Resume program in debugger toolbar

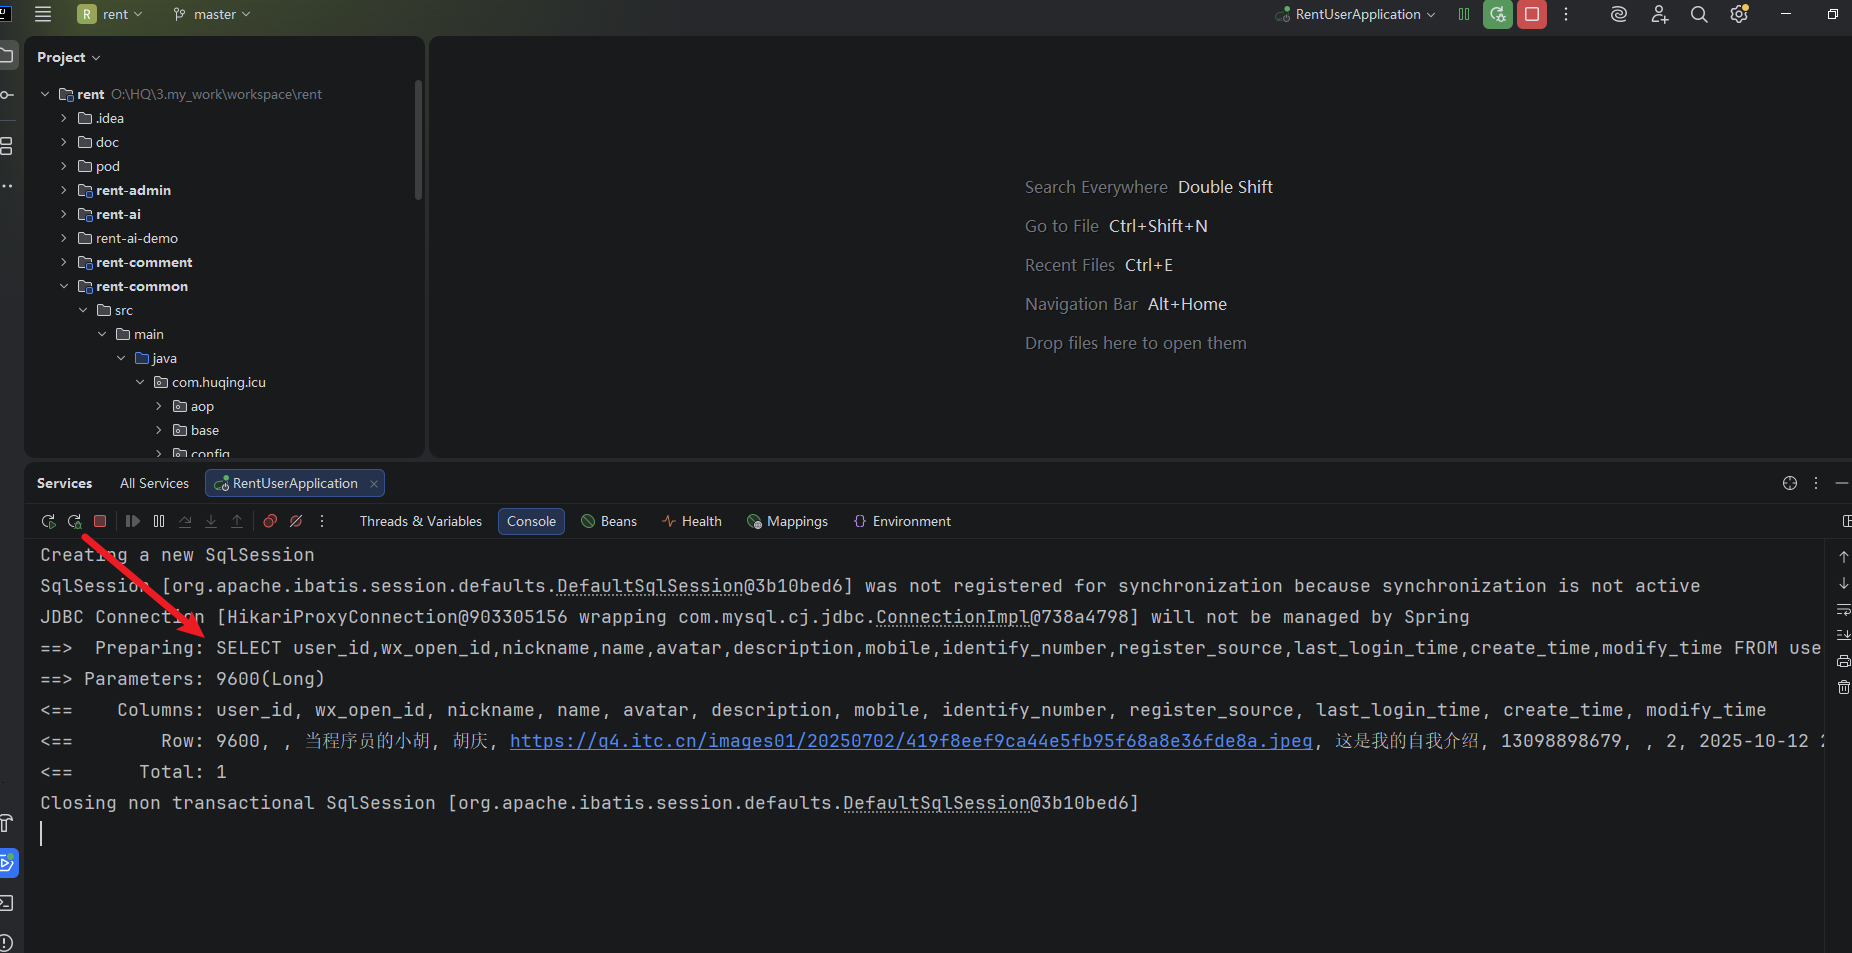pos(132,521)
